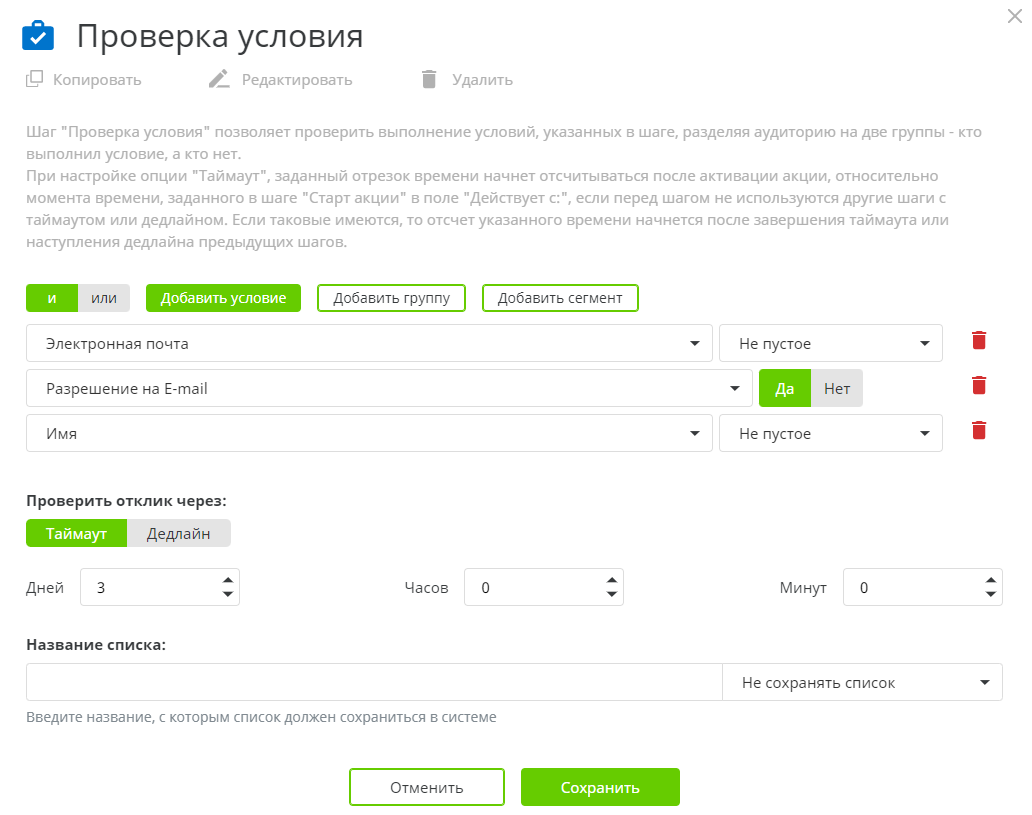Delete the Электронная почта condition row
The height and width of the screenshot is (815, 1032).
pos(978,340)
